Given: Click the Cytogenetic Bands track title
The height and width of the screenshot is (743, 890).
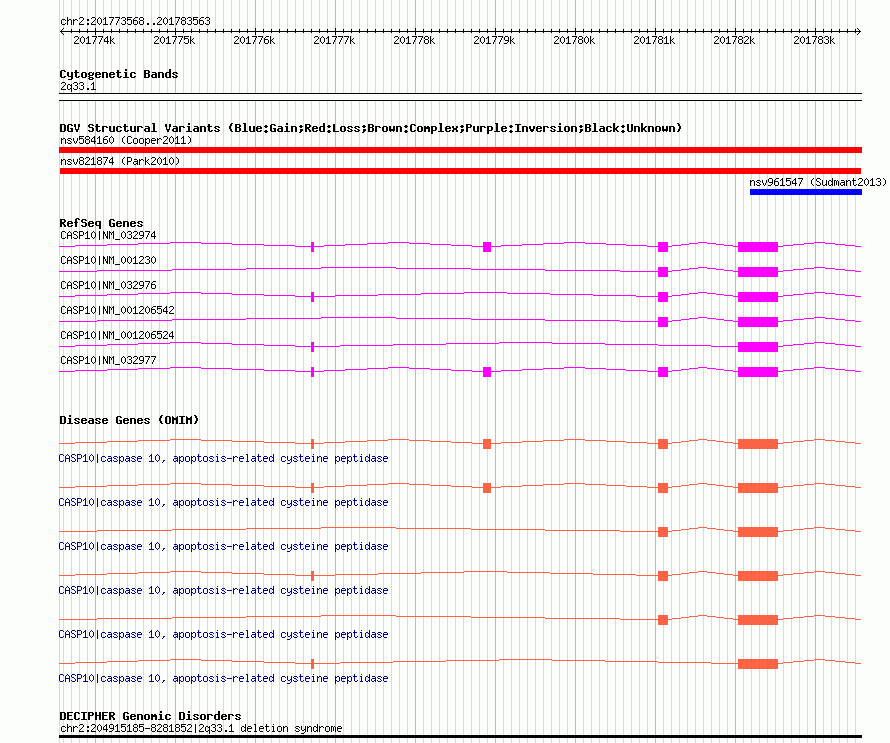Looking at the screenshot, I should coord(119,74).
